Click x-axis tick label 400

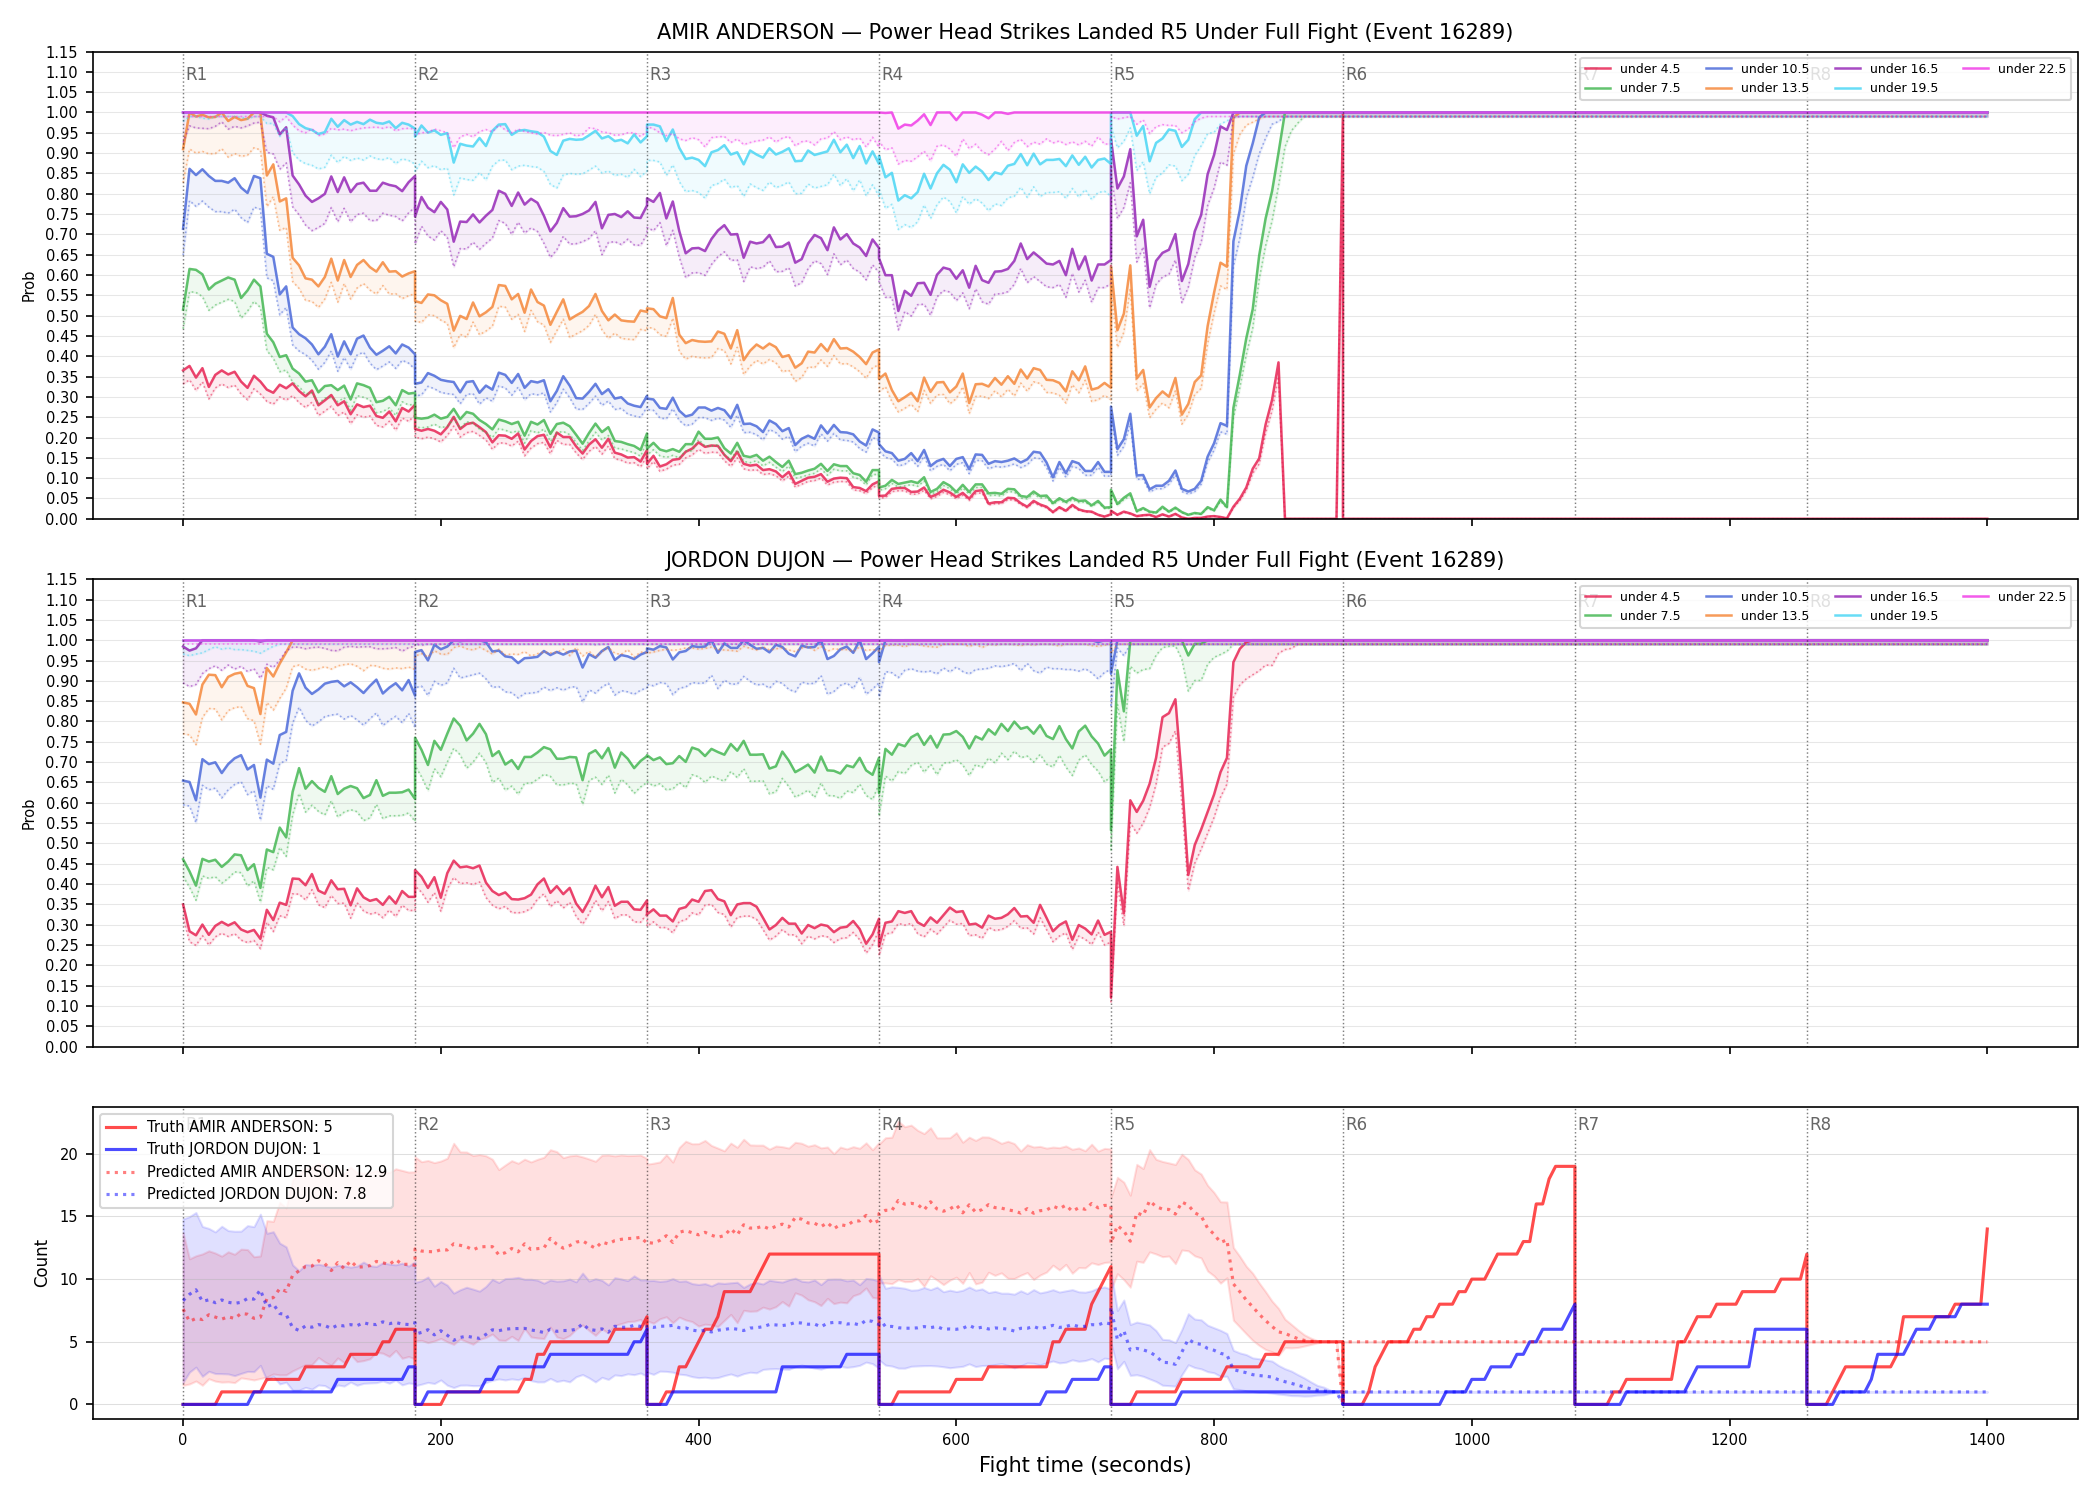click(698, 1440)
